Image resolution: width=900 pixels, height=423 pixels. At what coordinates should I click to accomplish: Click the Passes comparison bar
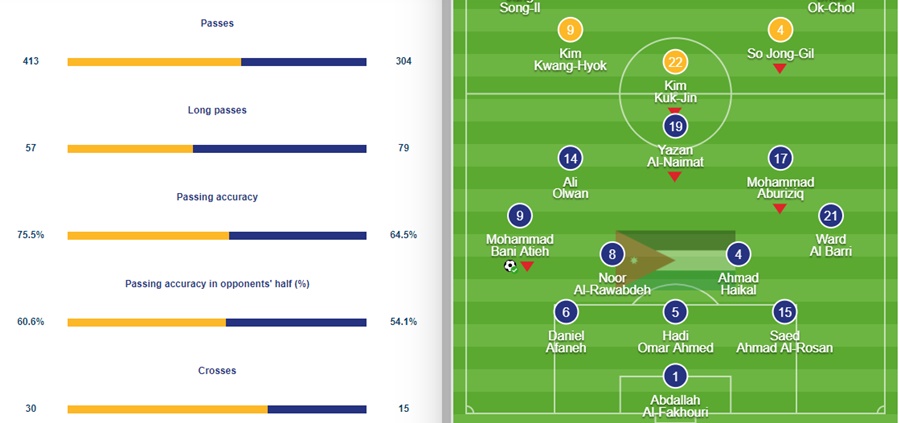[217, 62]
